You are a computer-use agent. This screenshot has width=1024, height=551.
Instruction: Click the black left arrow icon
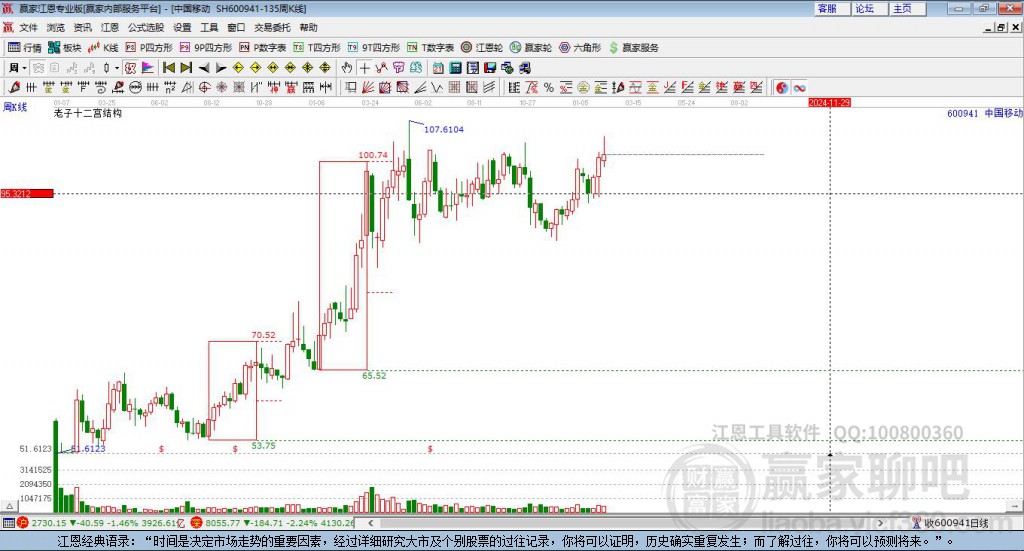pos(204,68)
